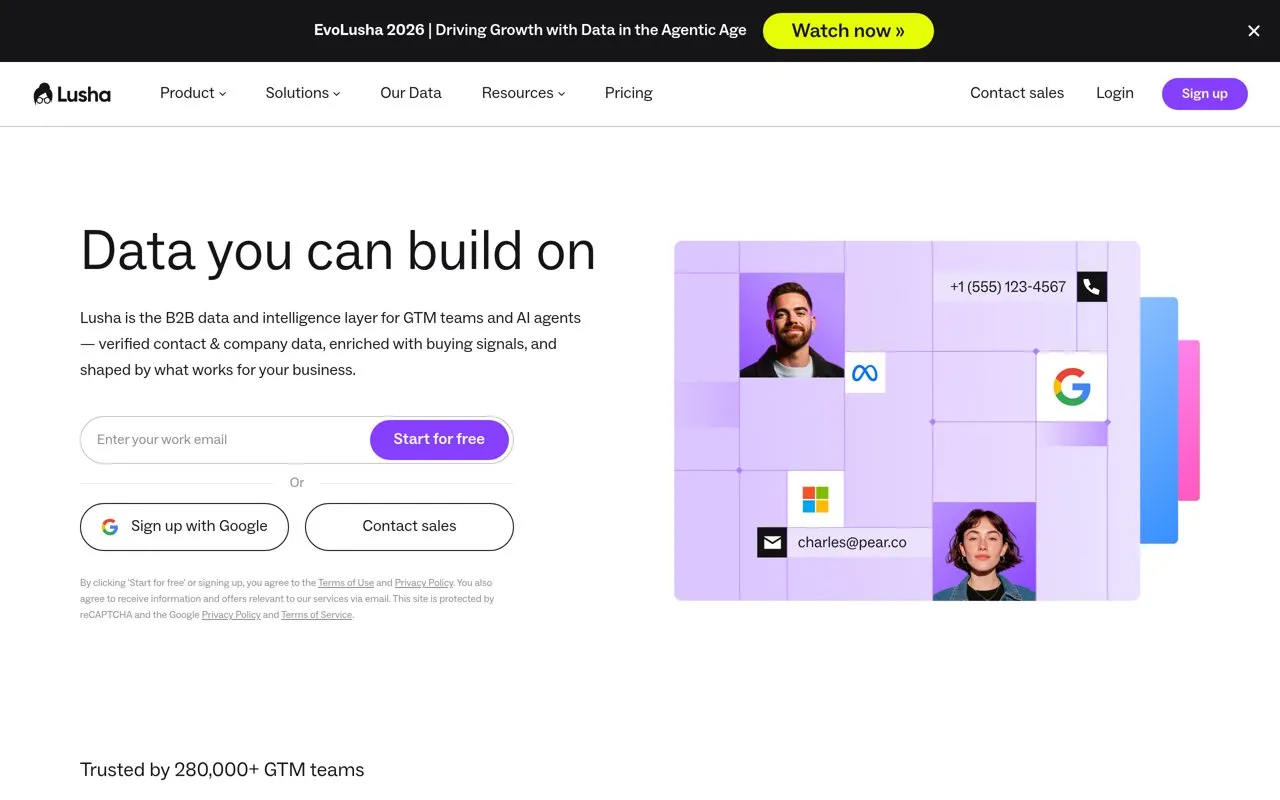Click the Lusha logo in the header
This screenshot has width=1280, height=800.
72,94
